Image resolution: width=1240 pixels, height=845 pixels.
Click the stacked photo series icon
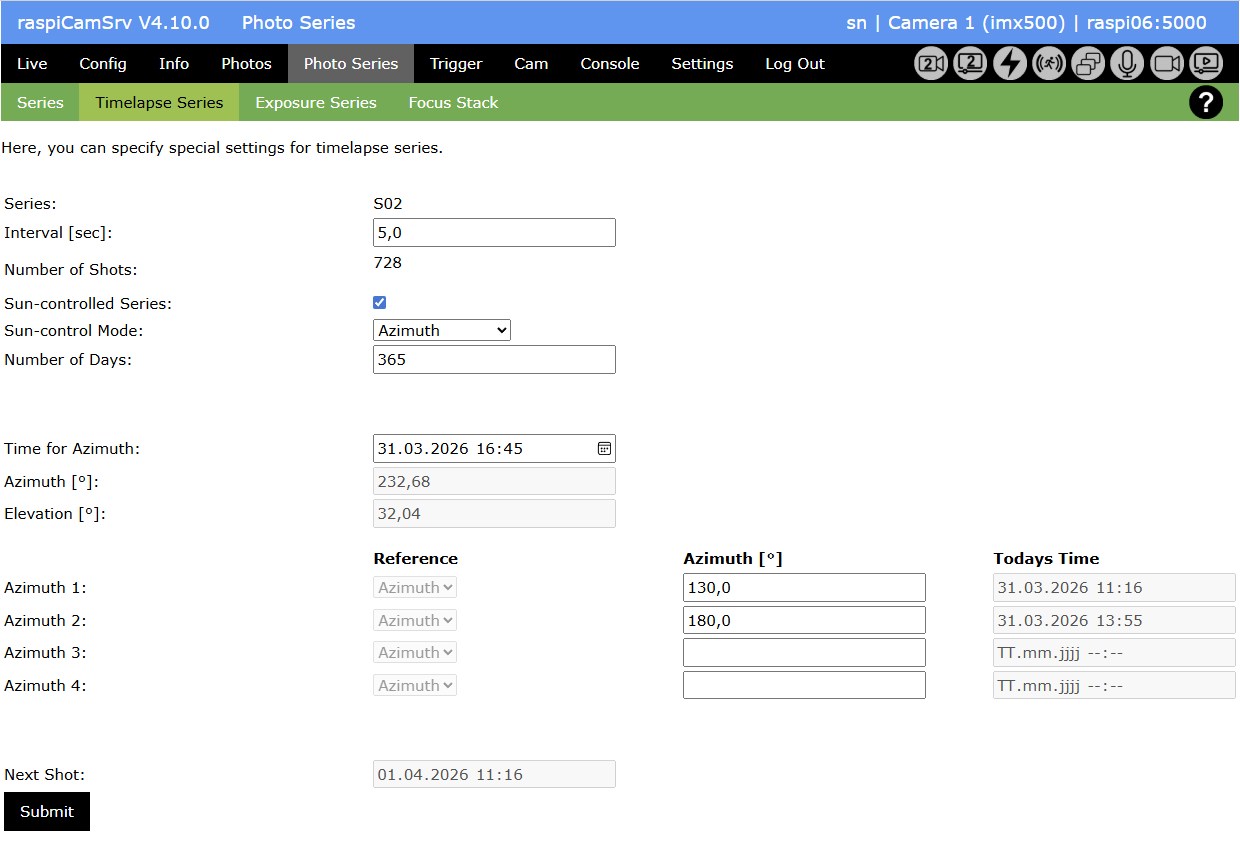(x=1088, y=63)
